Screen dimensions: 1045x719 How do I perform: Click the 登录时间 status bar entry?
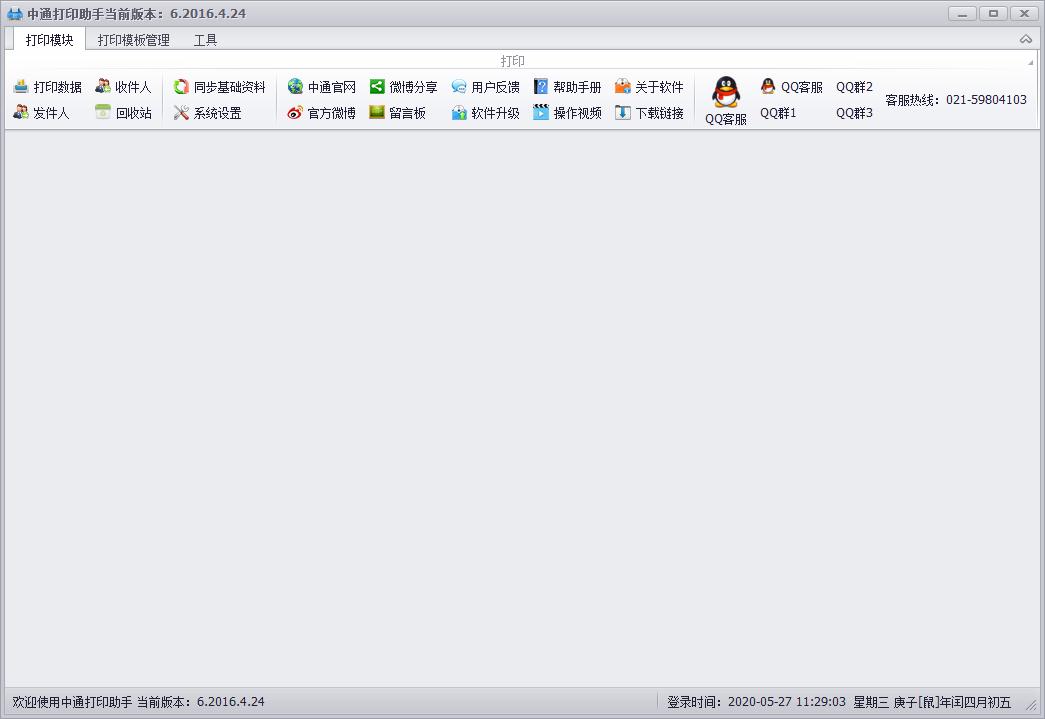756,702
